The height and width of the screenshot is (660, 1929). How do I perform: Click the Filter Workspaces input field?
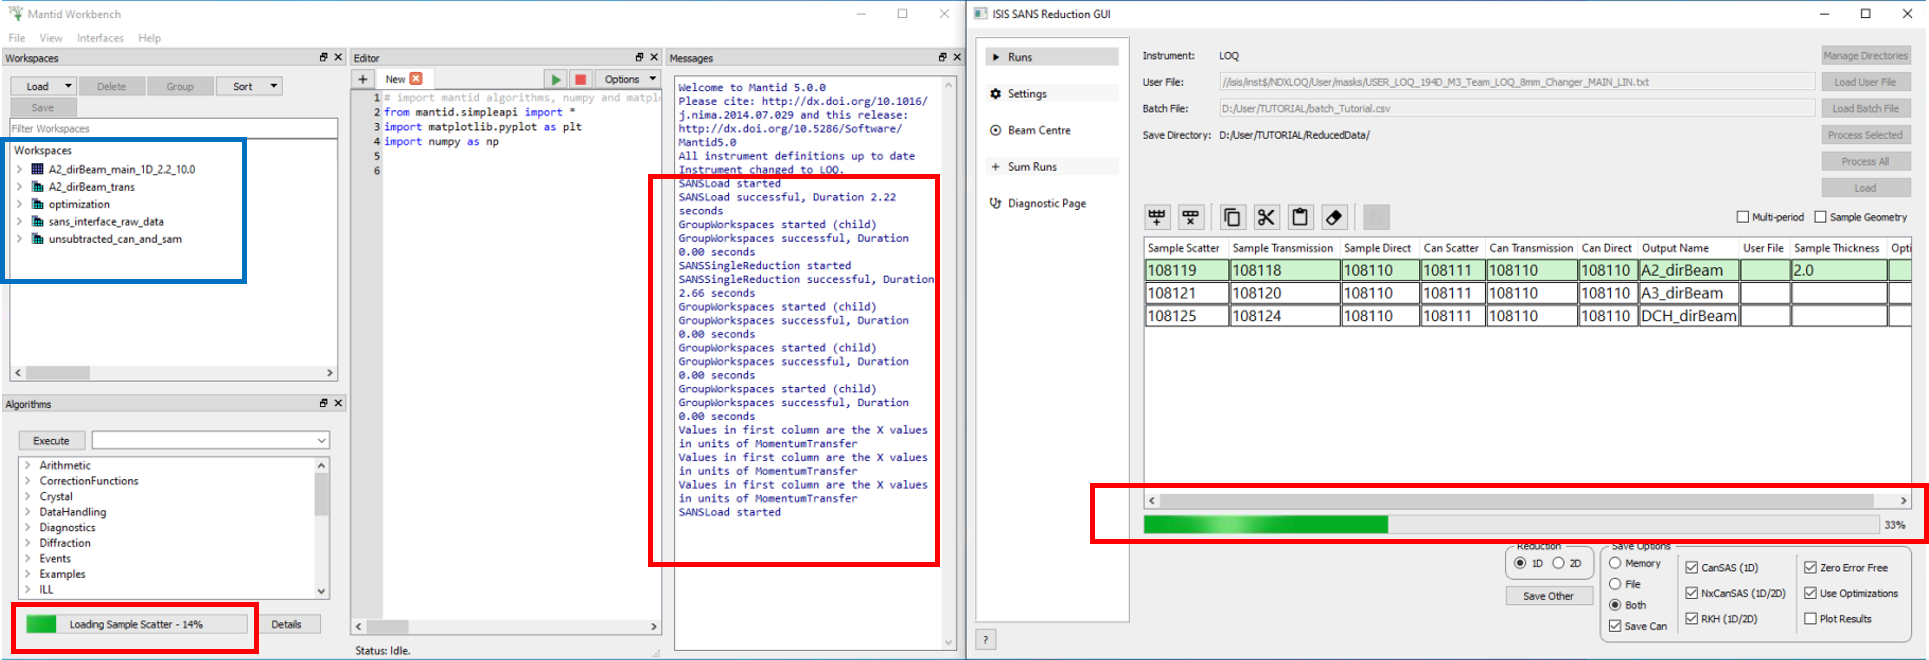(x=173, y=129)
